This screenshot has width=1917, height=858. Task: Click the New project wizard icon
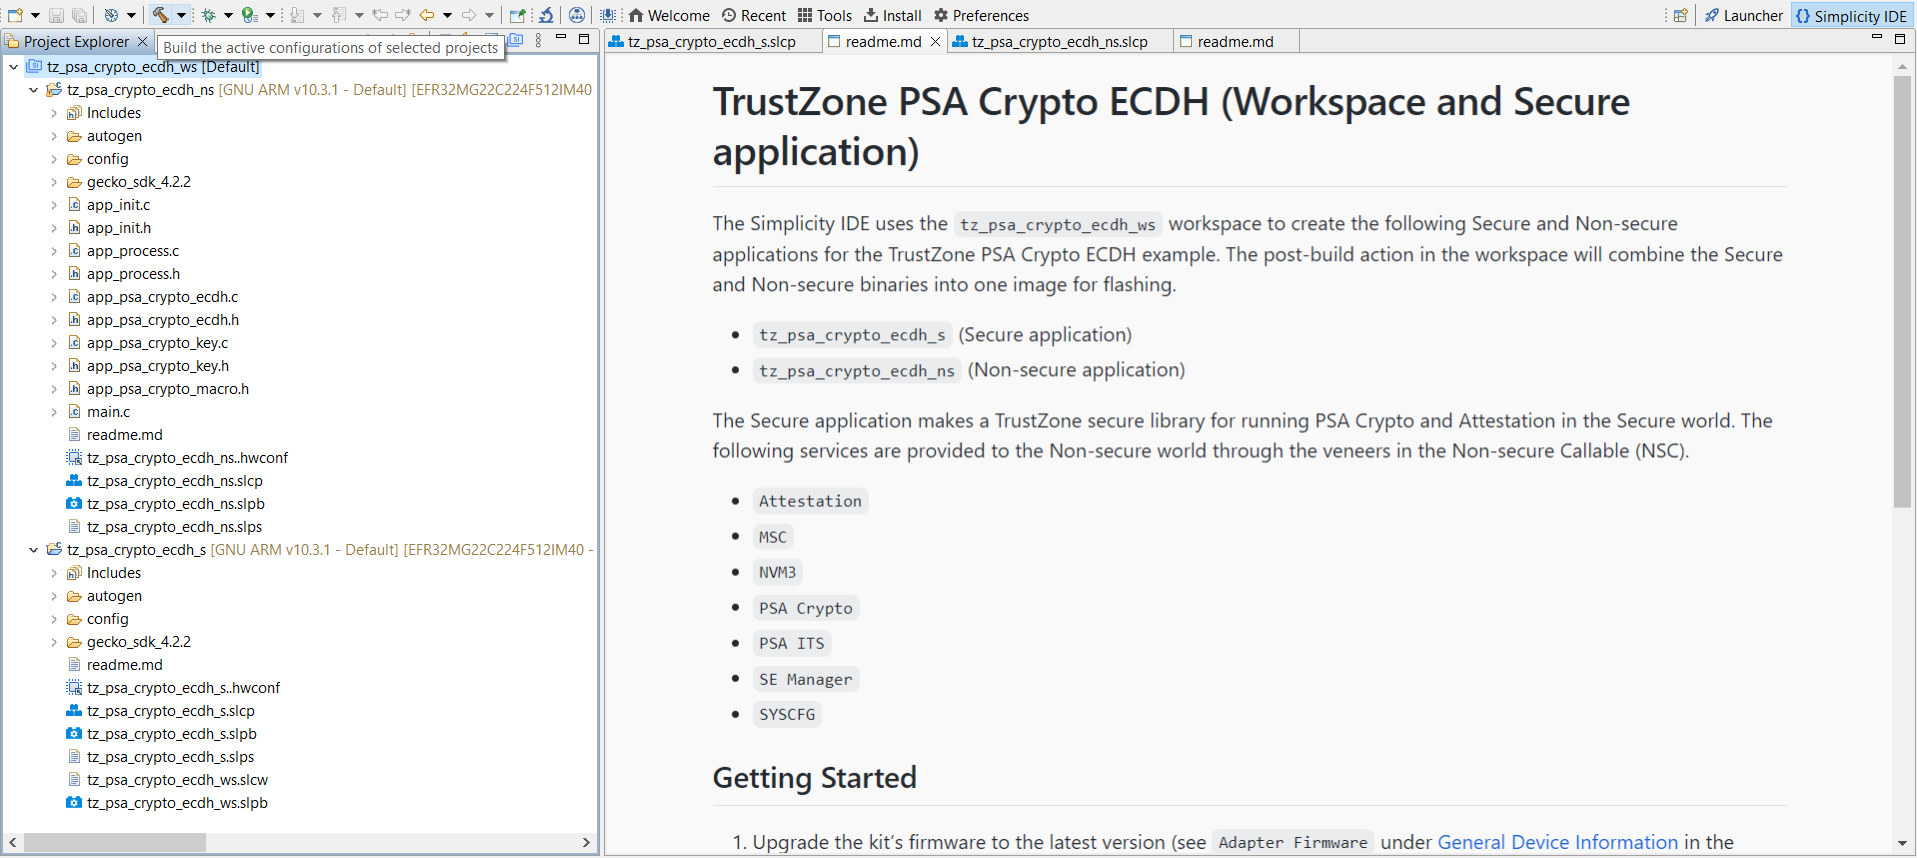[x=15, y=15]
